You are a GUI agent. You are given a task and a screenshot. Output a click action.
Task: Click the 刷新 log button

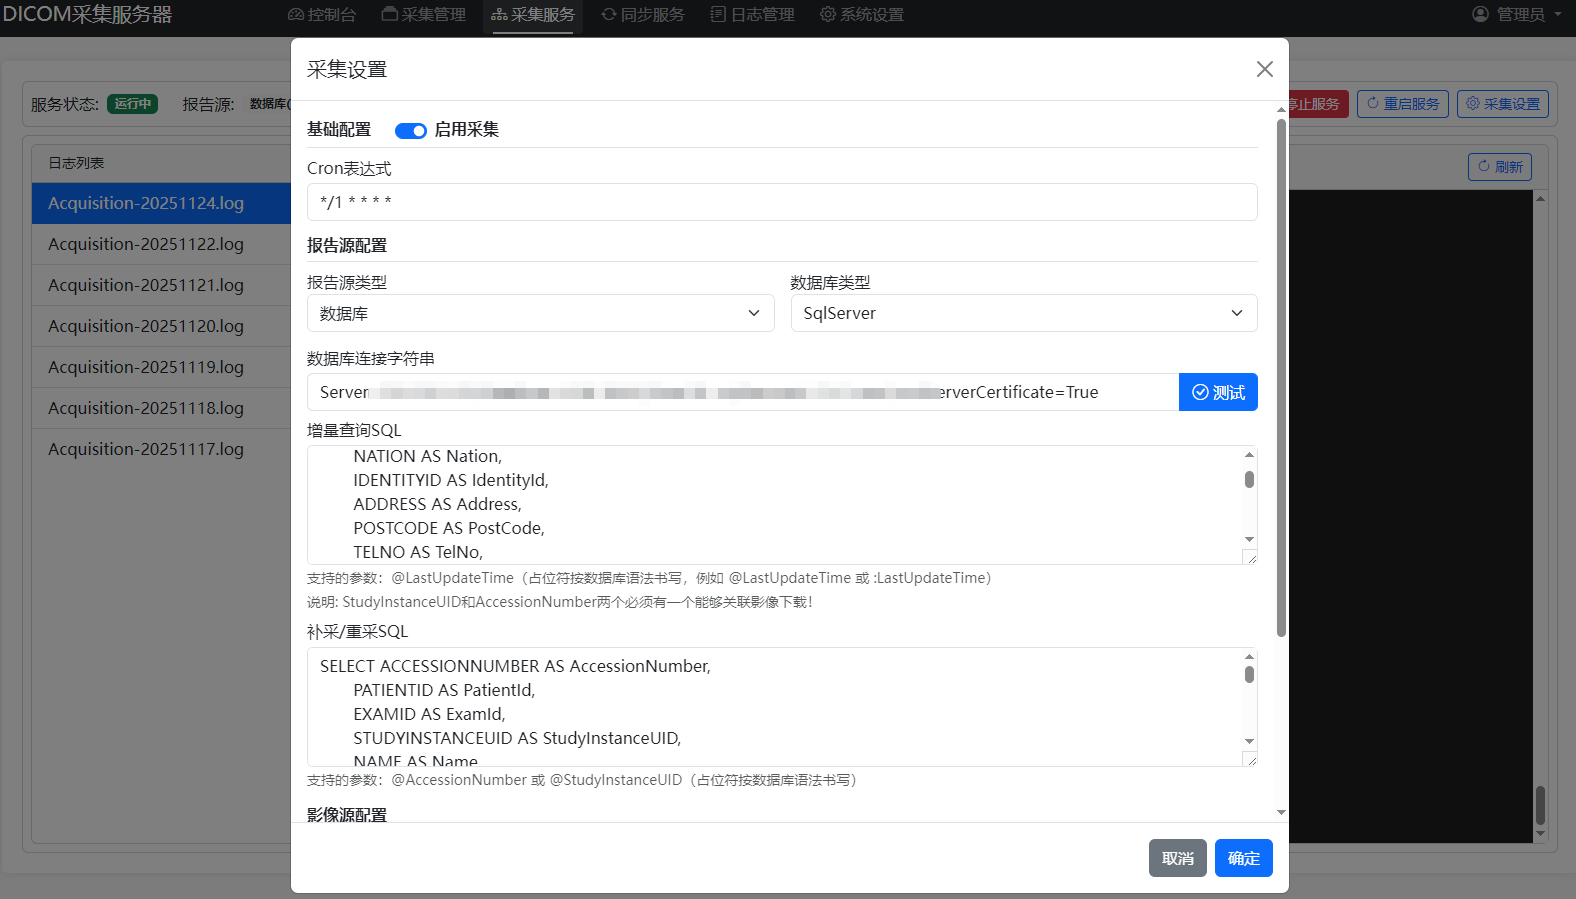point(1500,167)
